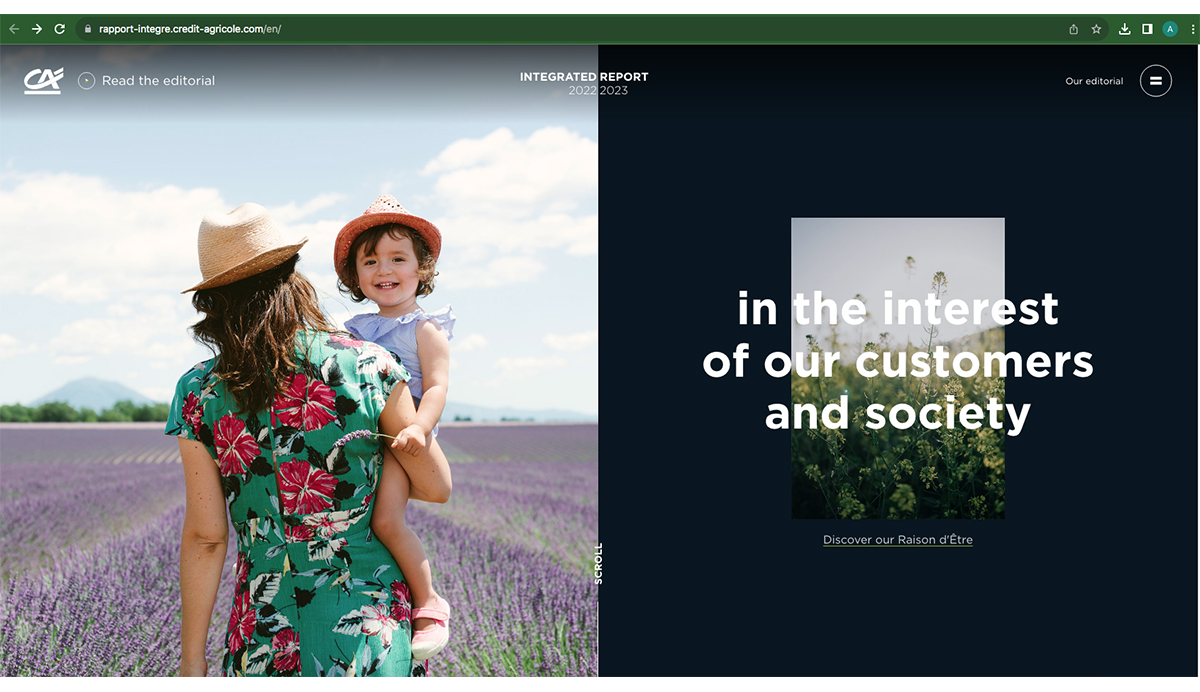Bookmark this page with the star icon
This screenshot has height=692, width=1200.
pos(1096,29)
